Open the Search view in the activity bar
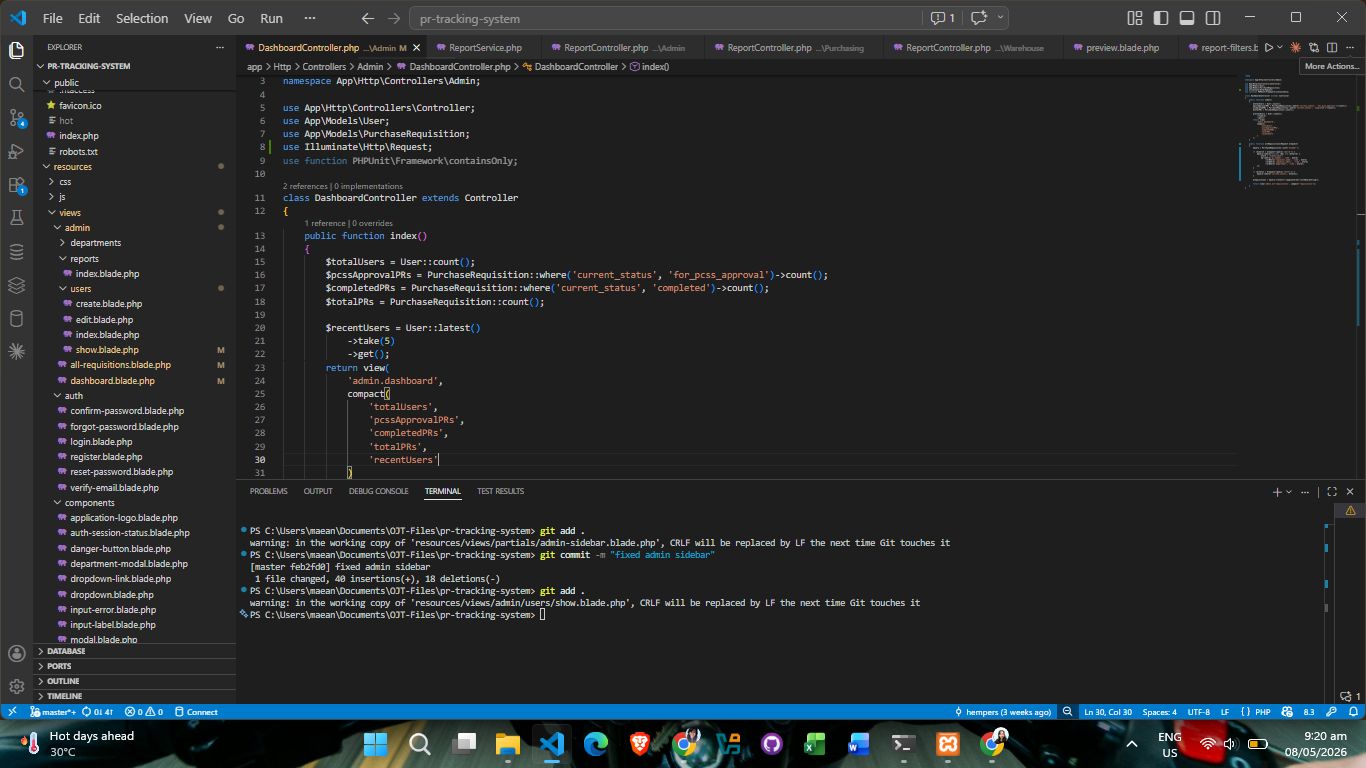Image resolution: width=1366 pixels, height=768 pixels. click(x=16, y=84)
